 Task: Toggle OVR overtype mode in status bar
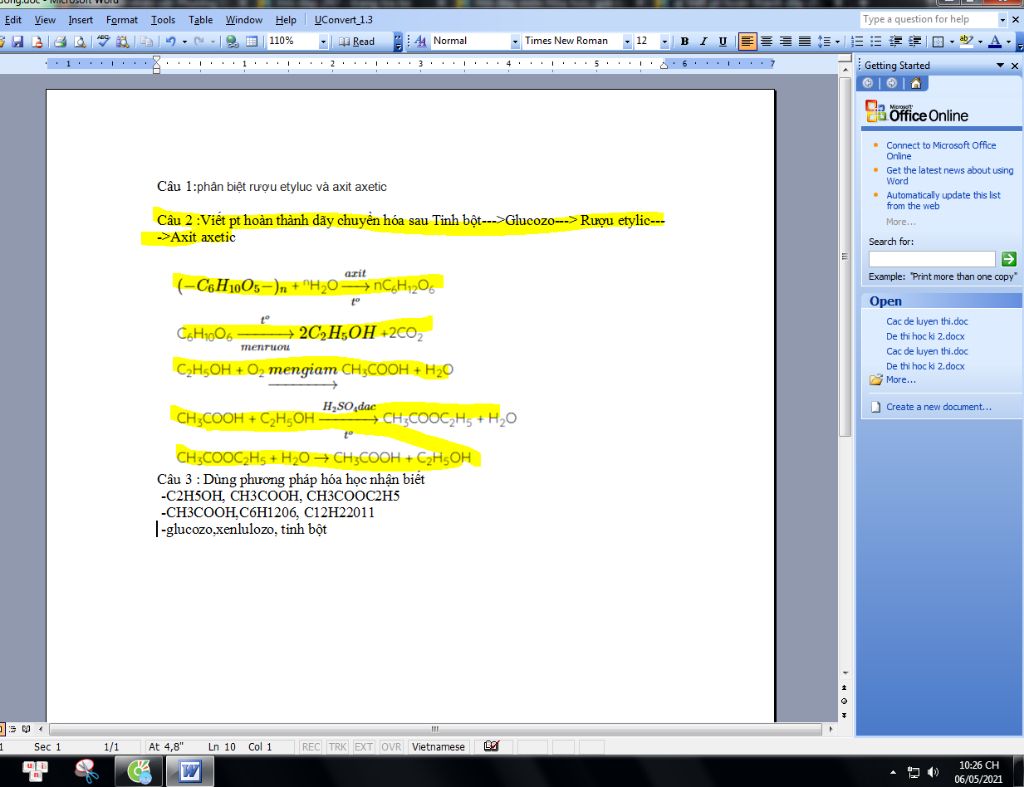click(x=391, y=747)
